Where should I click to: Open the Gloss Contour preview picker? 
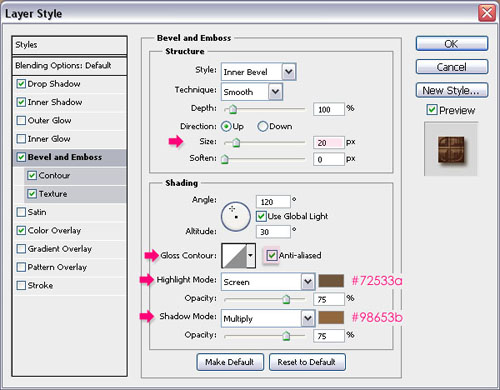pos(234,256)
